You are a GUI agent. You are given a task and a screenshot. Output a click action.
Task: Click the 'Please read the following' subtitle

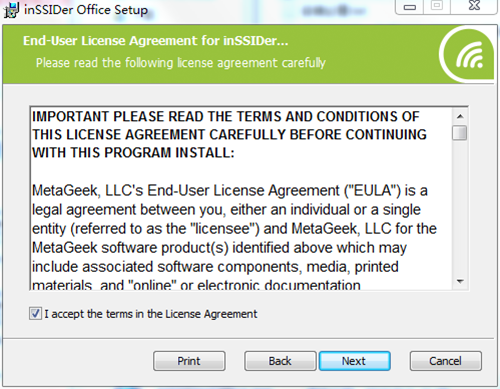[x=181, y=63]
